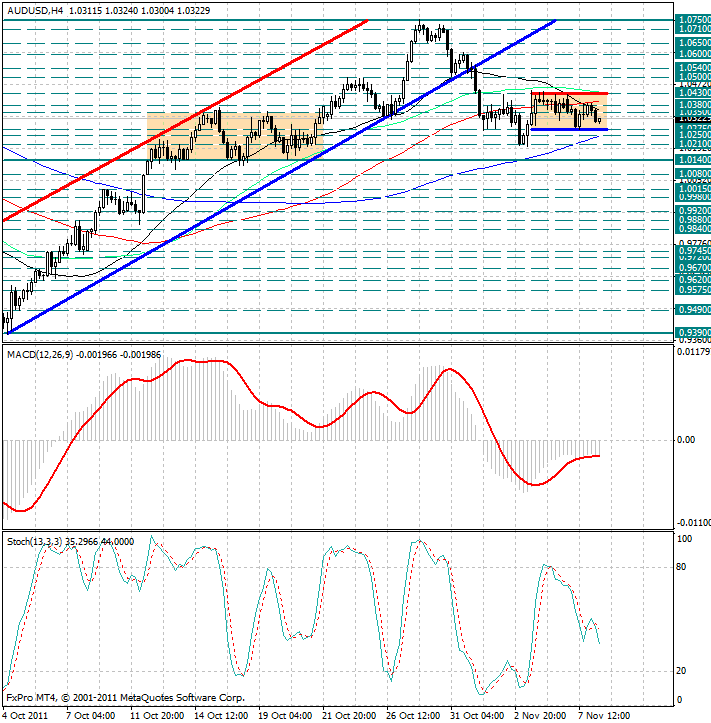711x723 pixels.
Task: Click the large orange consolidation rectangle in mid-October
Action: point(235,136)
